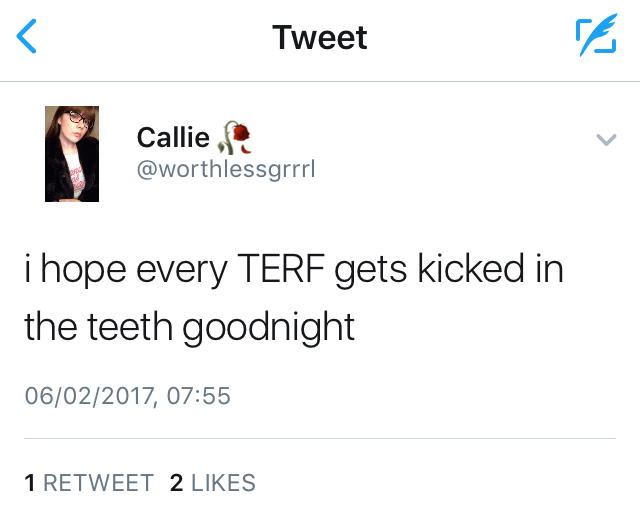Click the word kicked in the tweet
The width and height of the screenshot is (640, 517).
(470, 270)
